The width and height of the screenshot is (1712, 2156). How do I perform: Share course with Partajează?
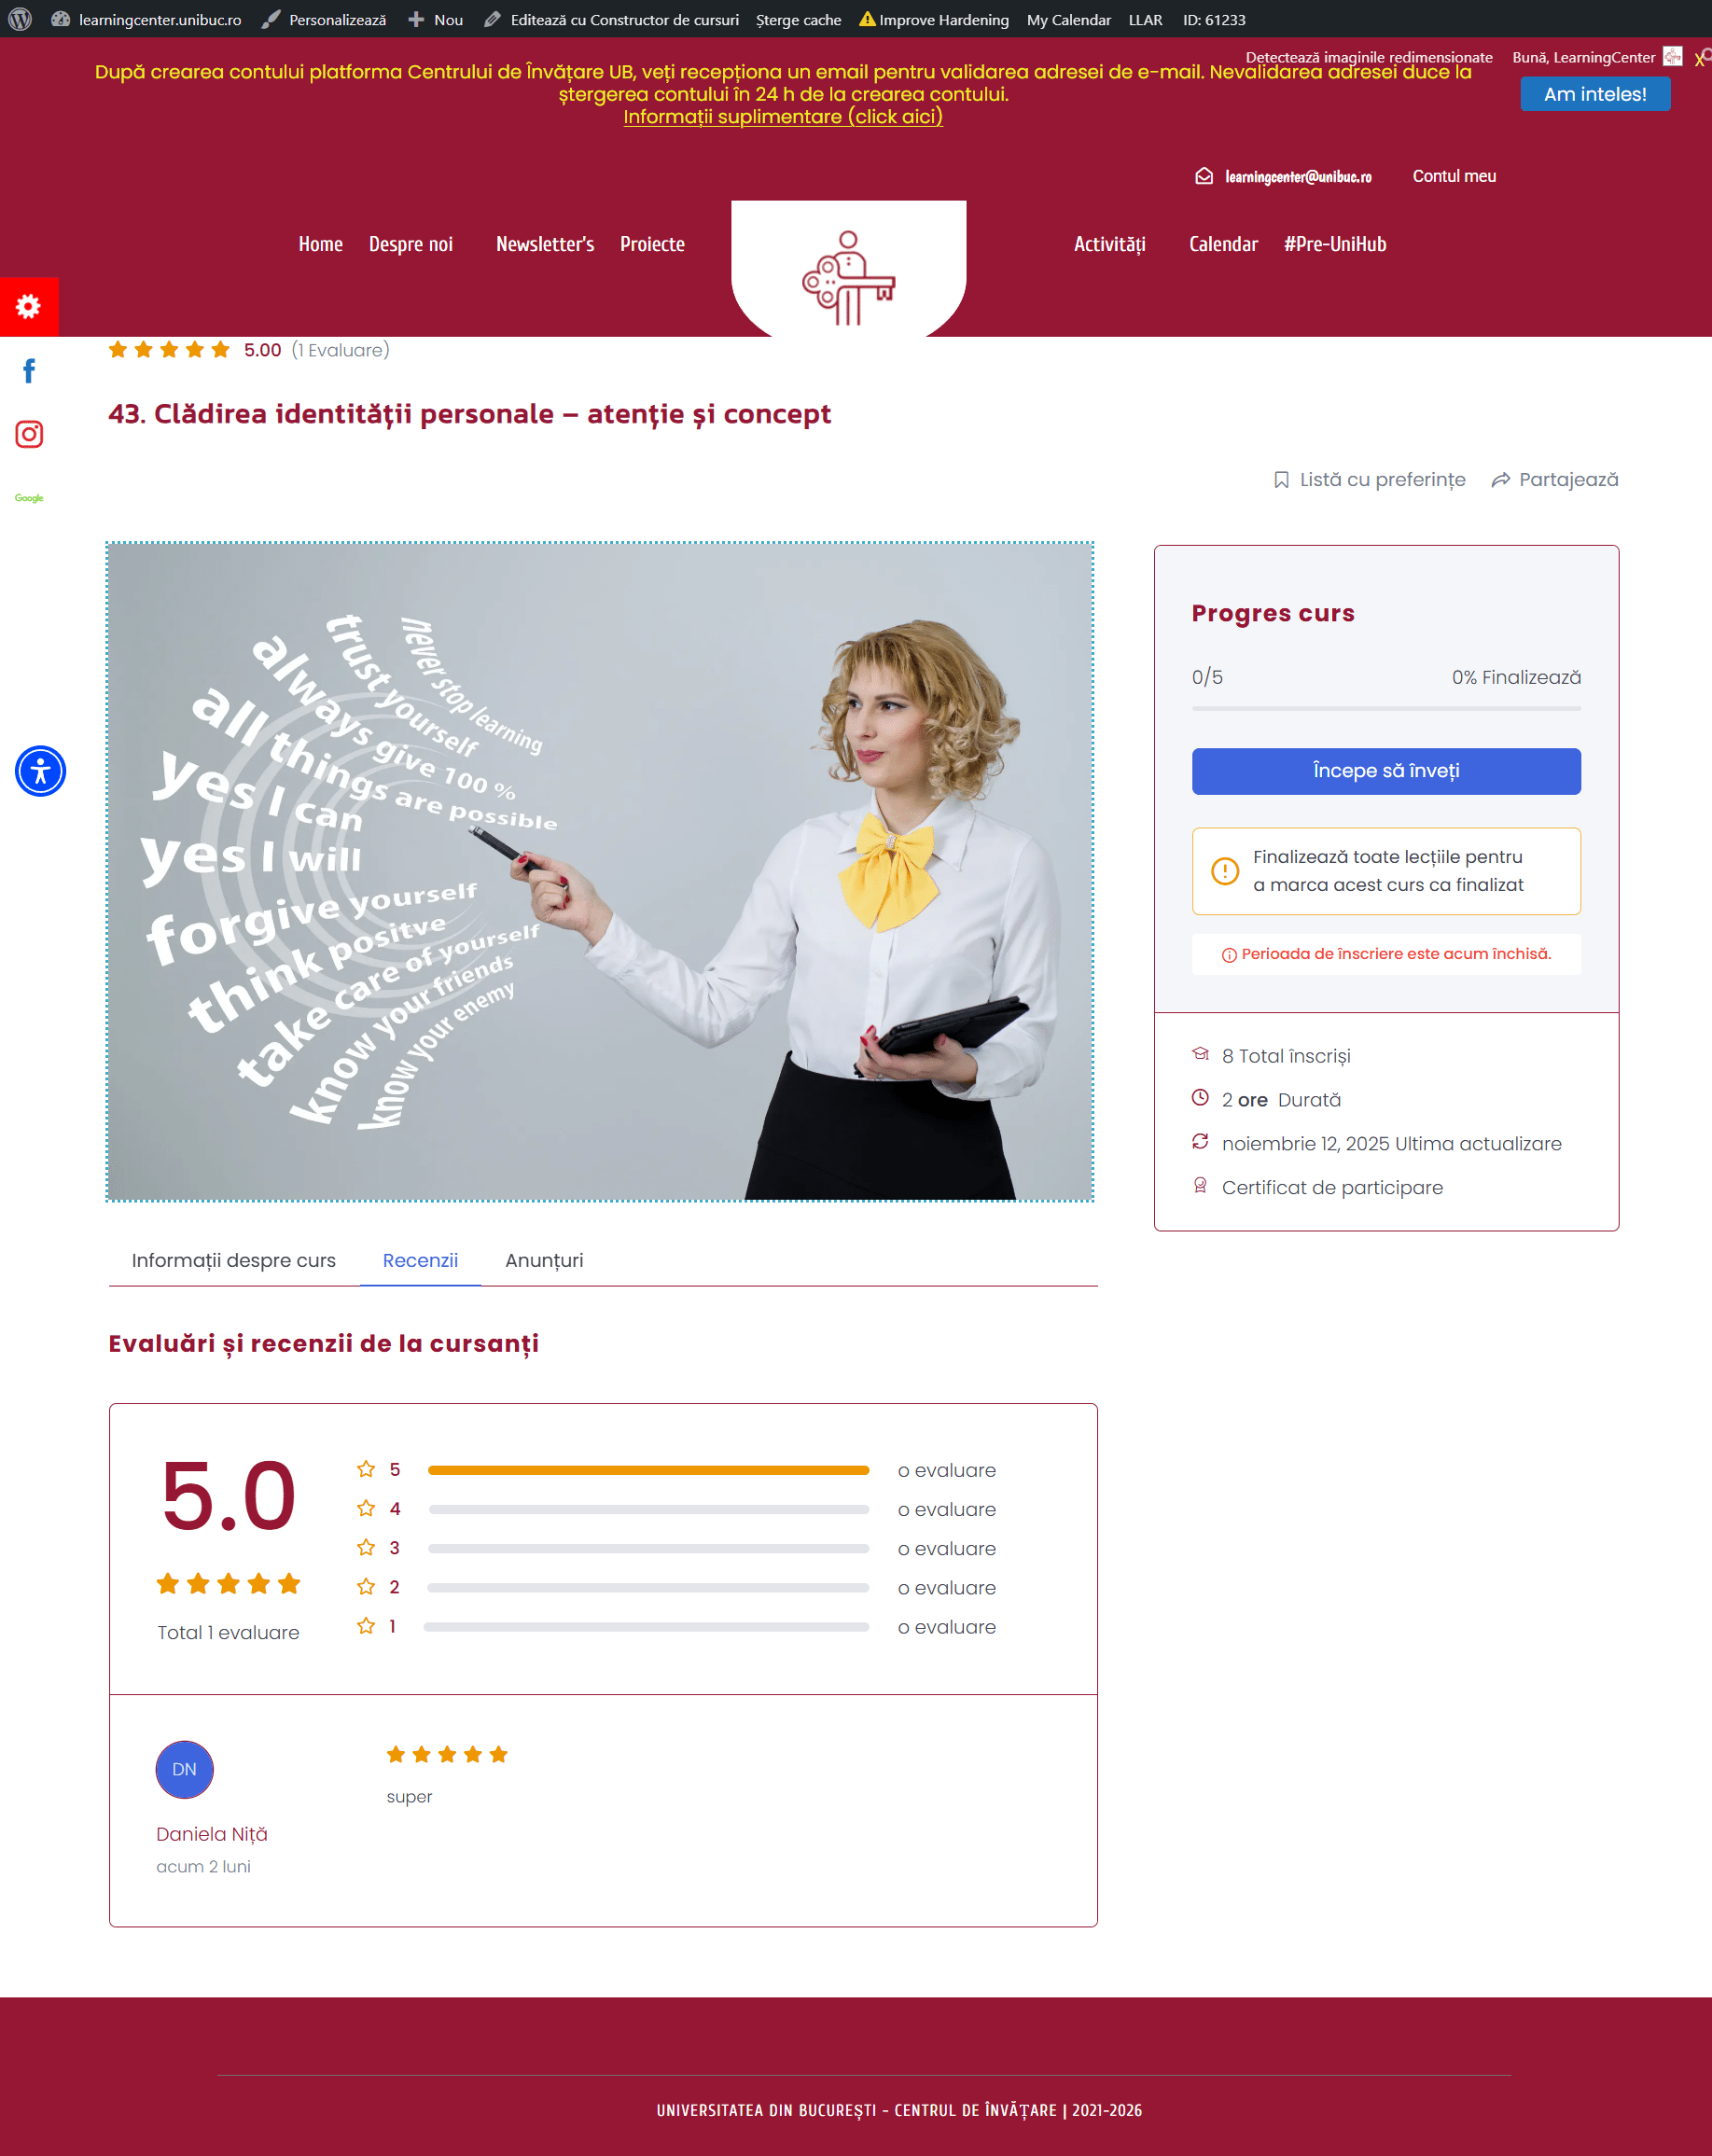(x=1555, y=480)
